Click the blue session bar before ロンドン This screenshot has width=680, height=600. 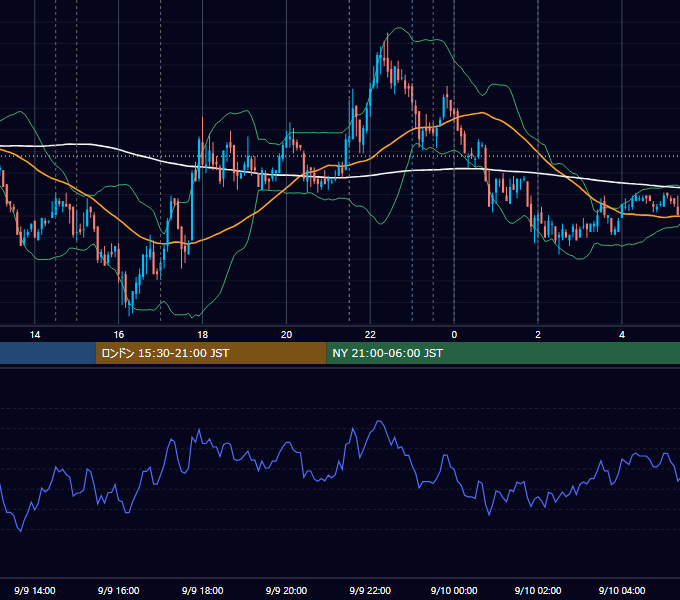48,353
